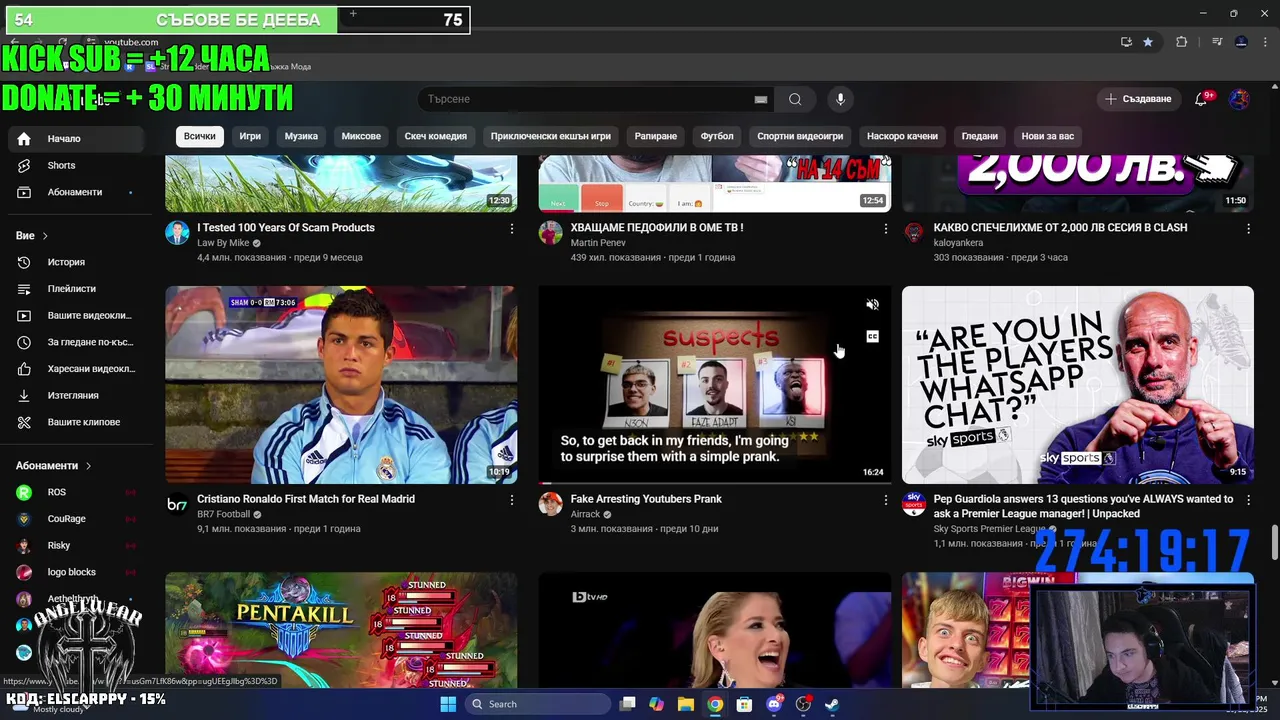Start voice search with microphone icon
1280x720 pixels.
(x=840, y=99)
